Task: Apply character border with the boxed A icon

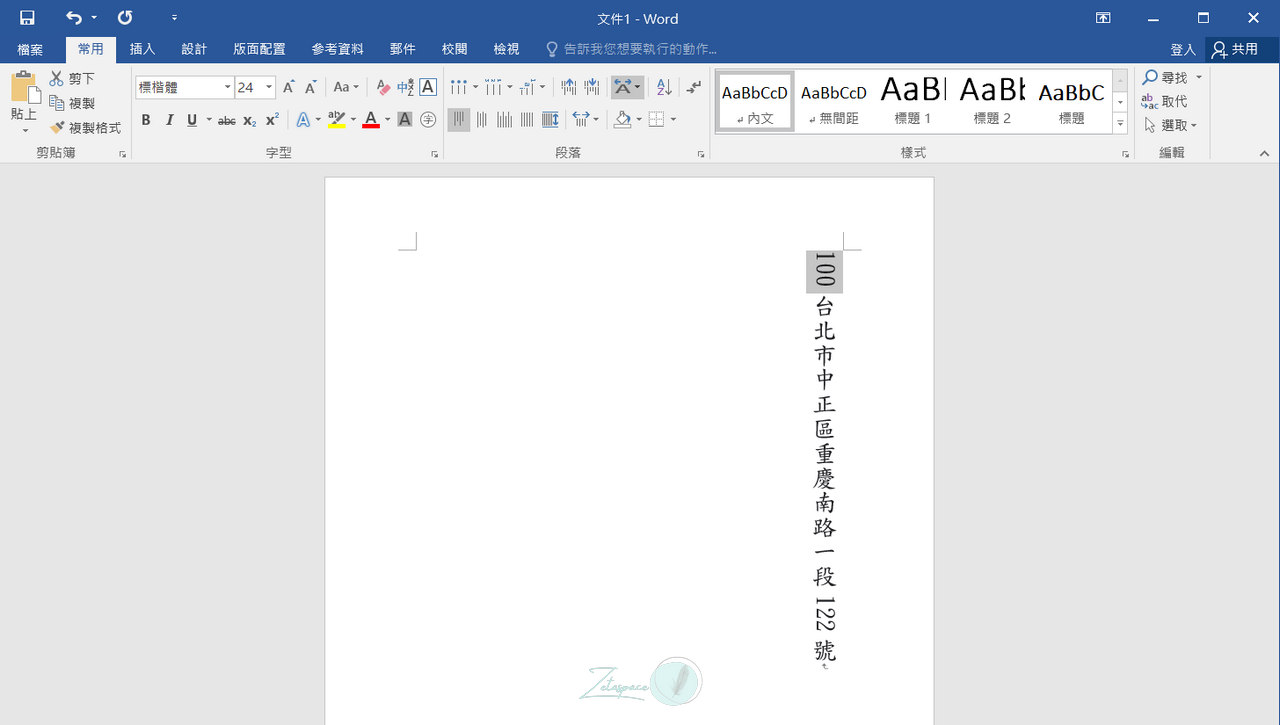Action: pos(428,87)
